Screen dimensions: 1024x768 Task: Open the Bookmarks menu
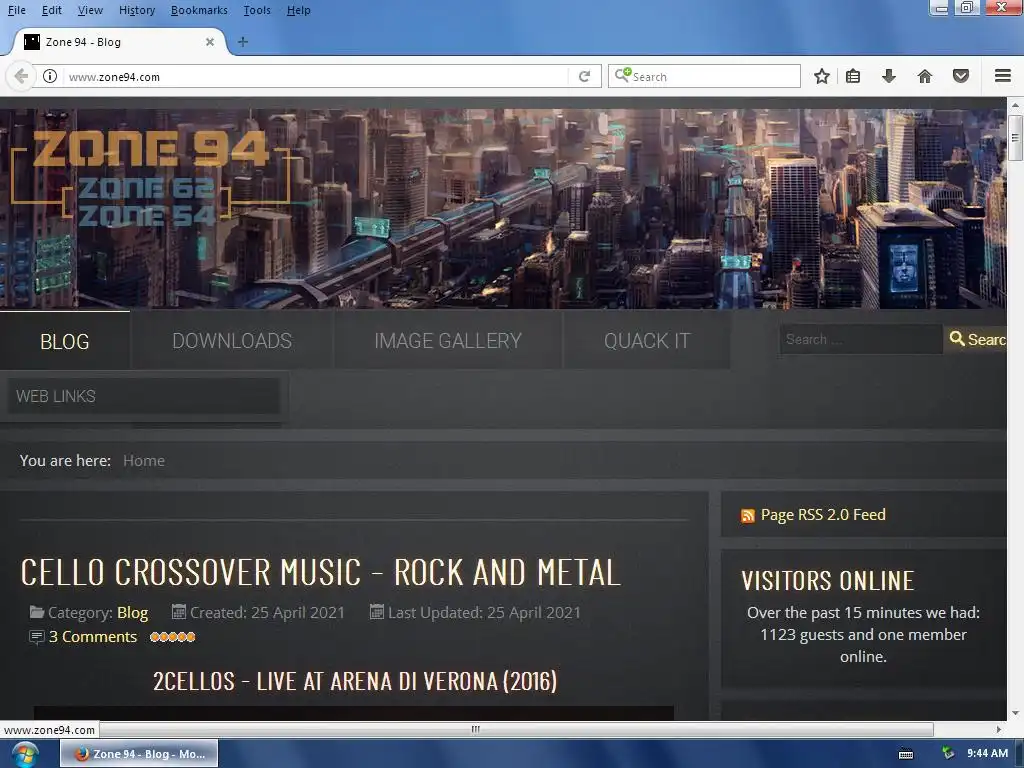(199, 10)
